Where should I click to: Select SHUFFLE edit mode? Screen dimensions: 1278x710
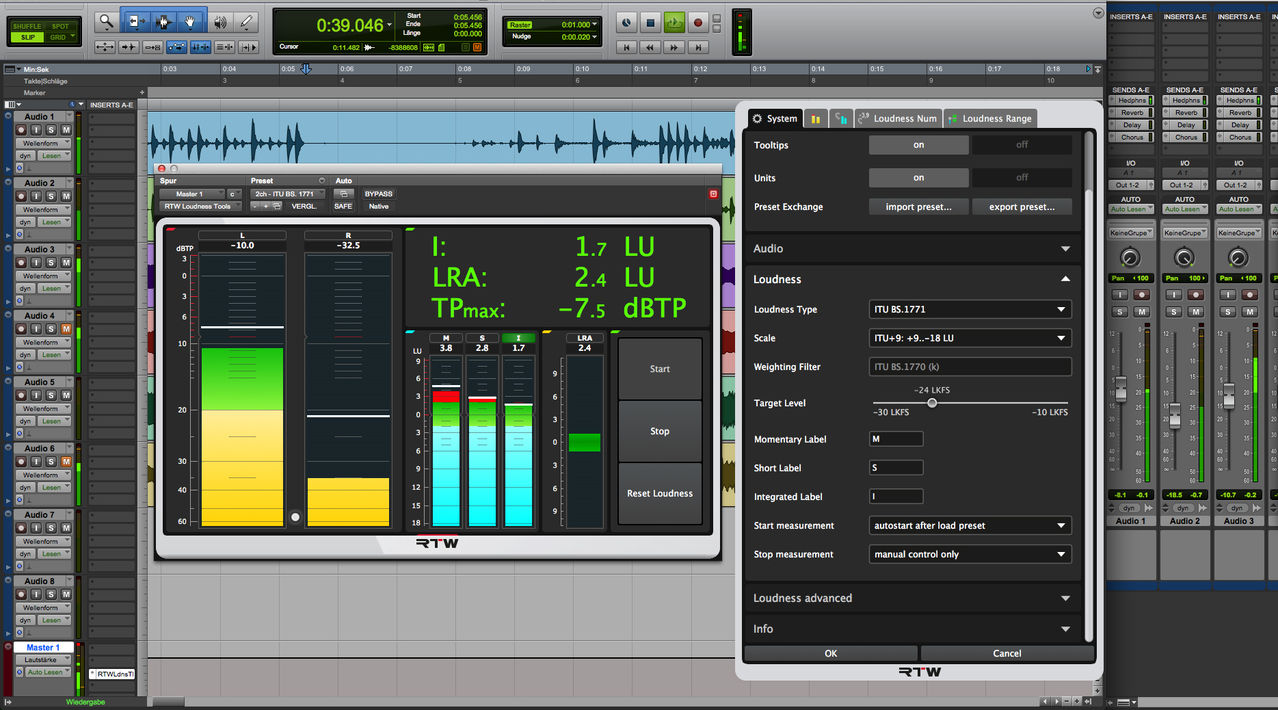26,26
